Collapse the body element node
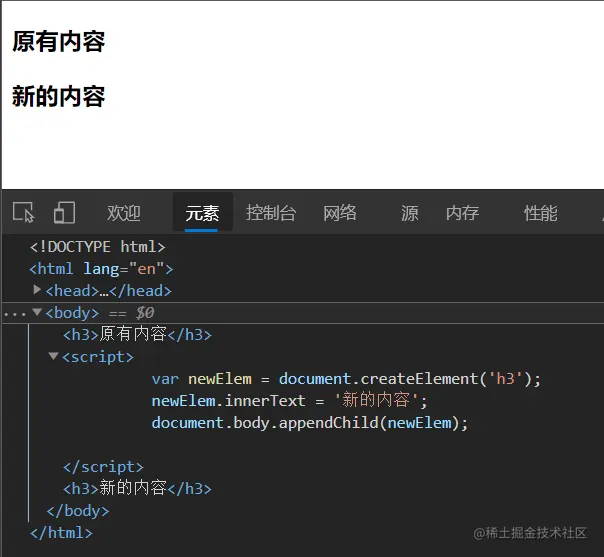 coord(37,312)
